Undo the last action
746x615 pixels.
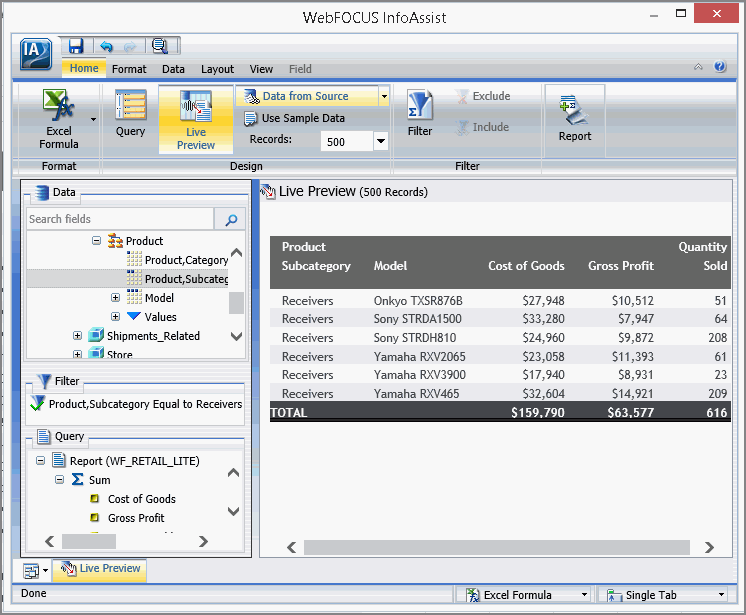[x=107, y=46]
